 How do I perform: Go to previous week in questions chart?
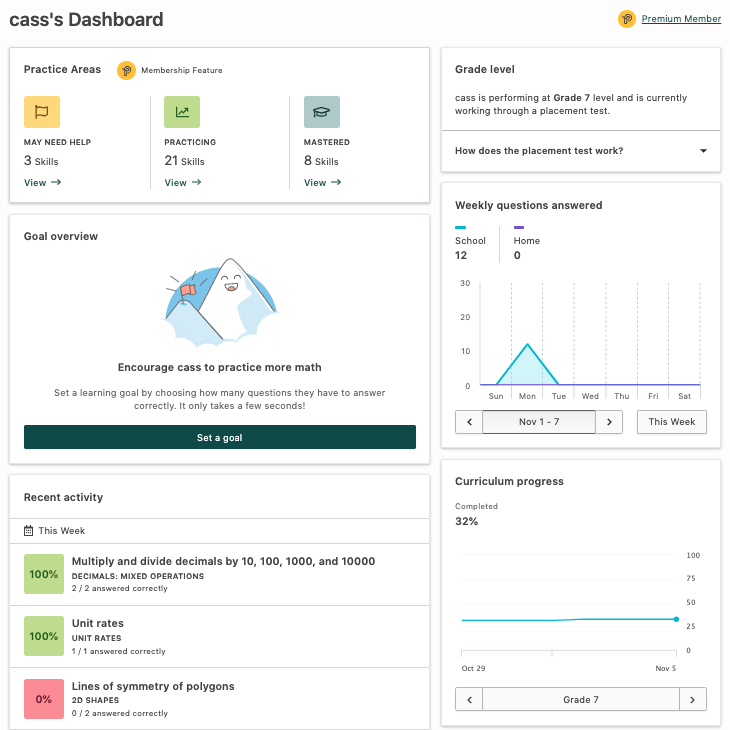pos(469,422)
